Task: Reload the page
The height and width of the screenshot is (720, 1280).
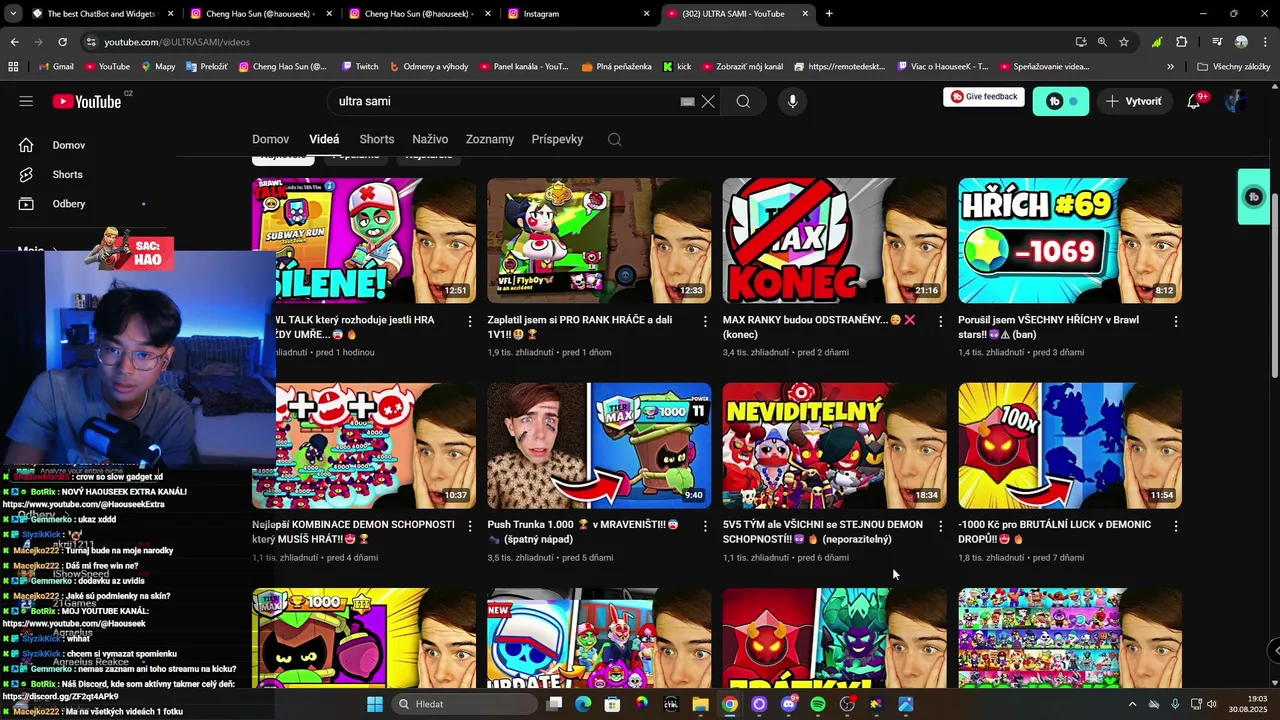Action: click(62, 42)
